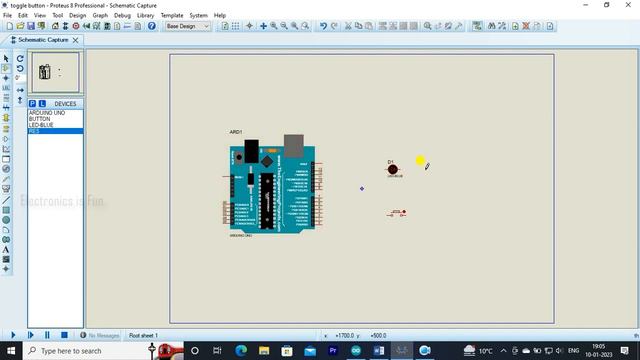Toggle the false origin icon

coord(249,26)
